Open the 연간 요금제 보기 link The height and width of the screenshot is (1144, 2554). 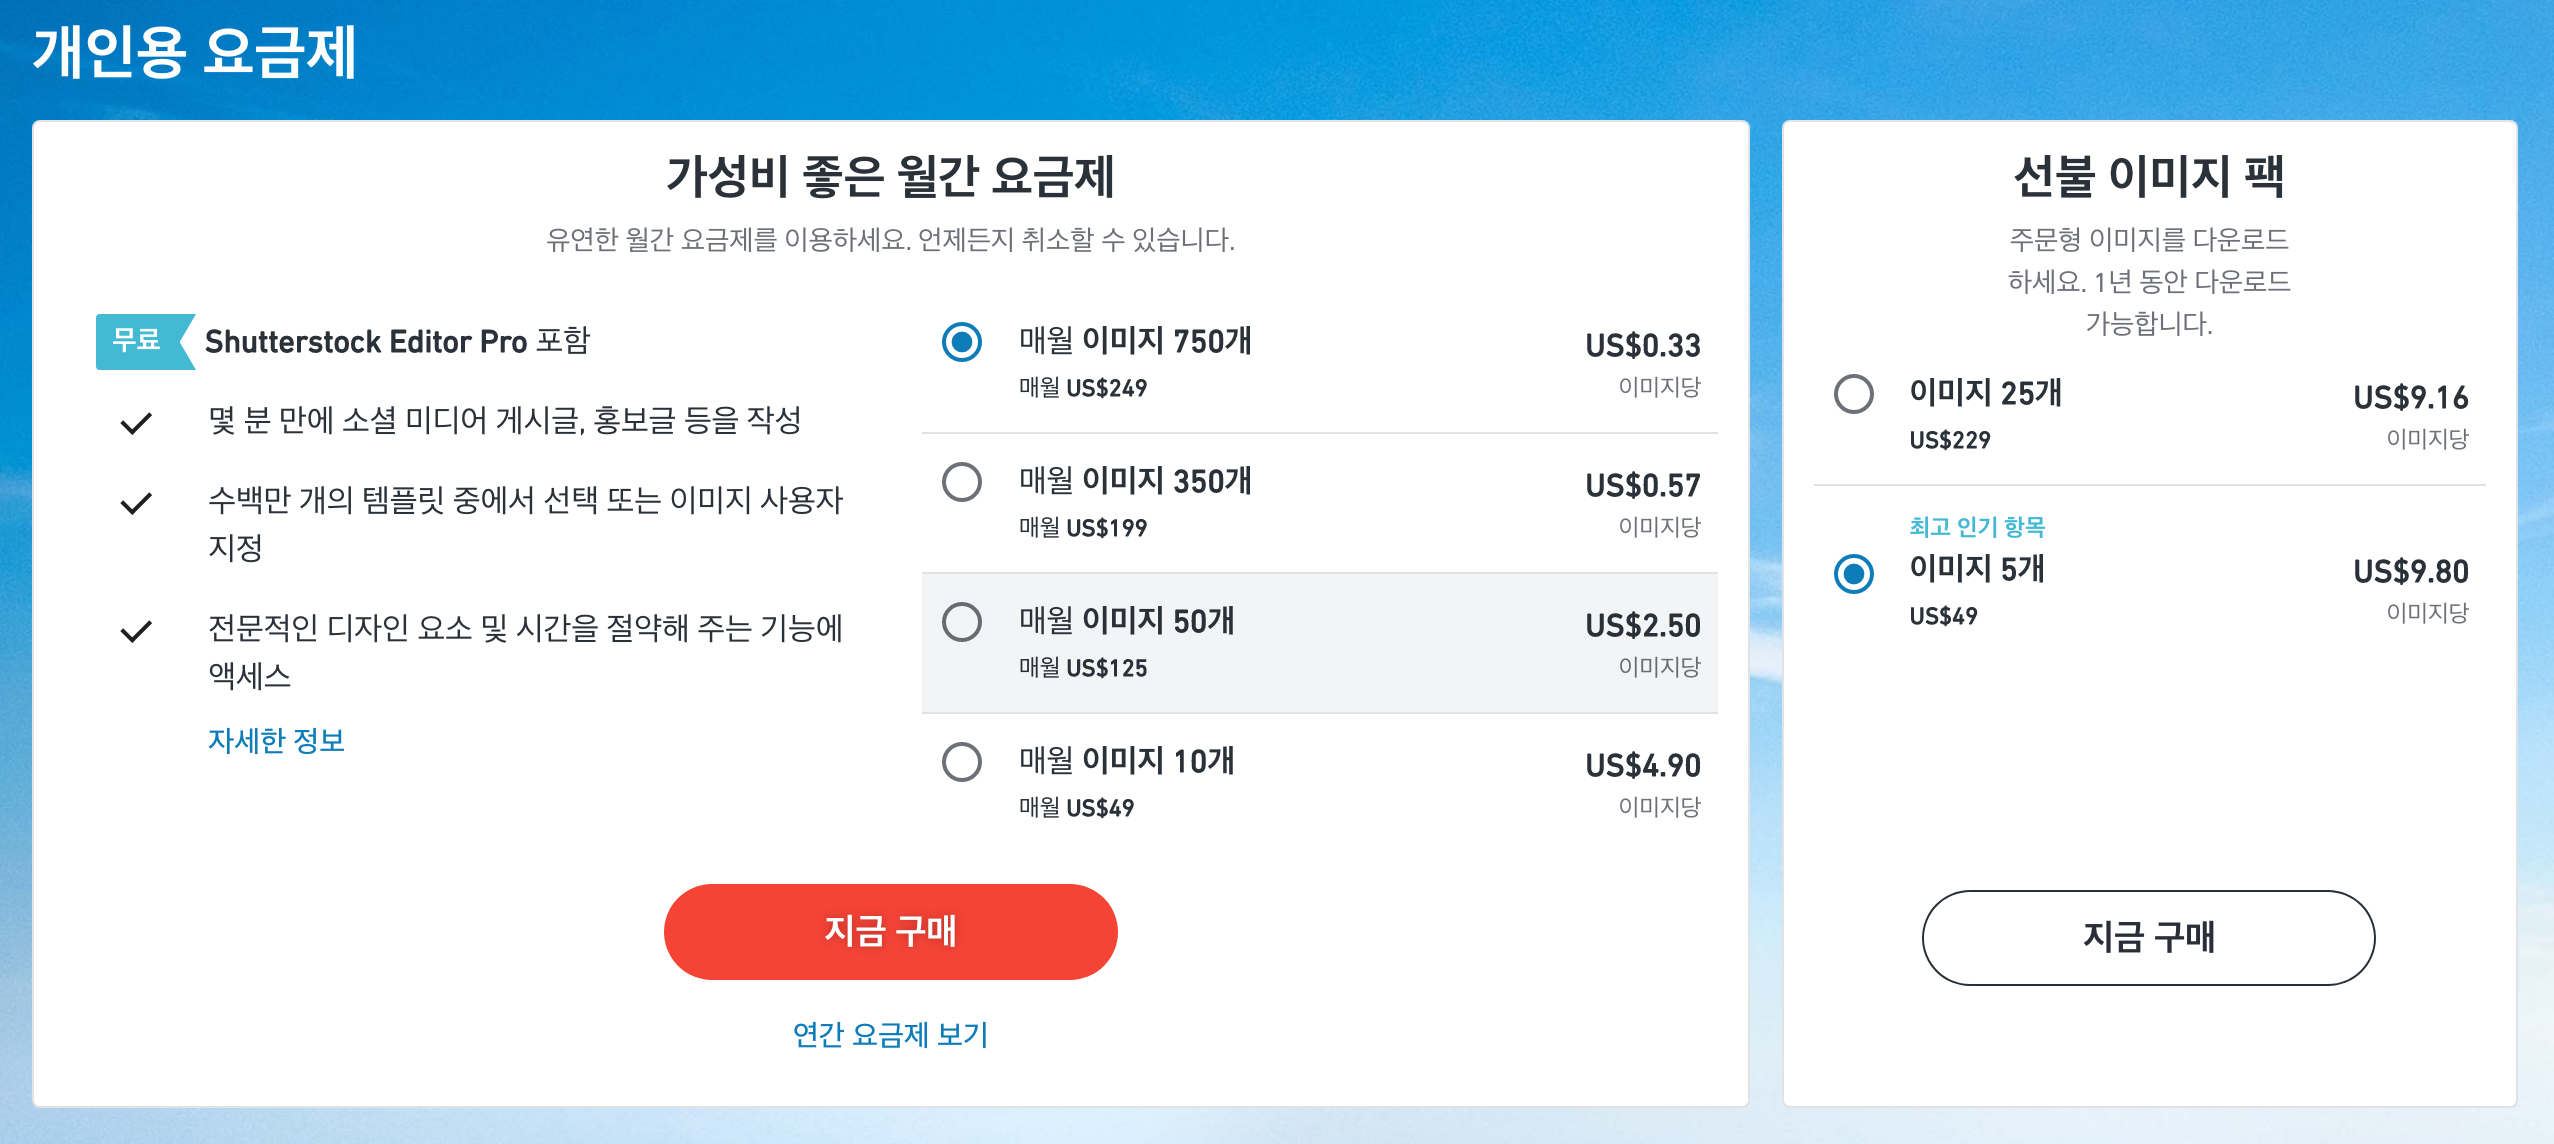click(x=890, y=1034)
